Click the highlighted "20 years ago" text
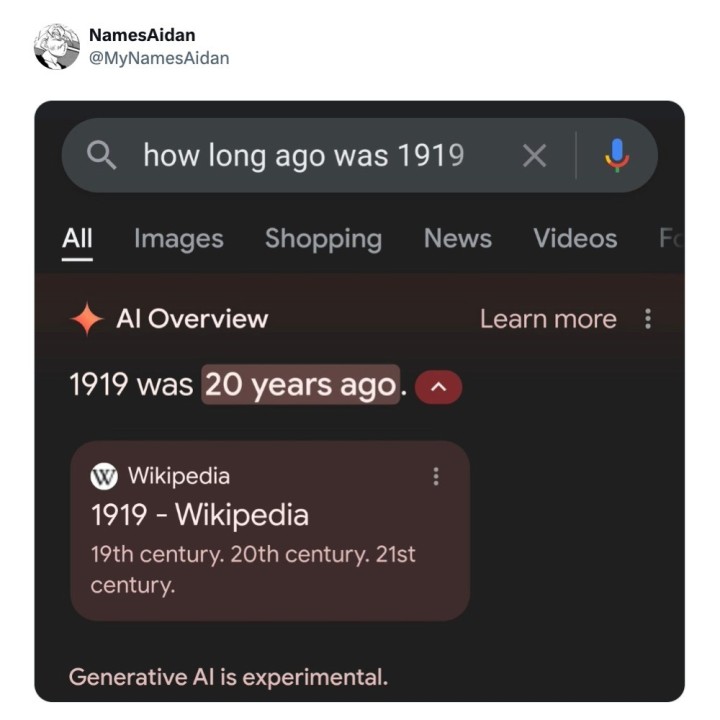 [301, 385]
